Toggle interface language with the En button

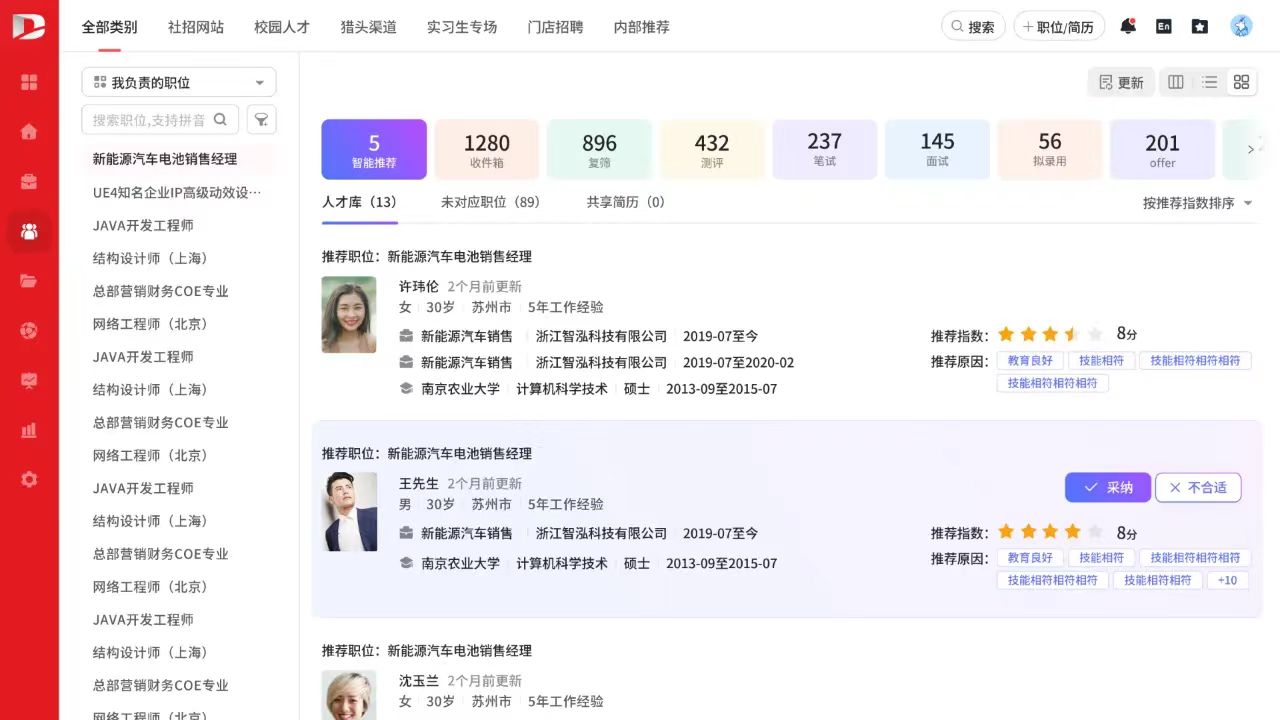pos(1164,26)
